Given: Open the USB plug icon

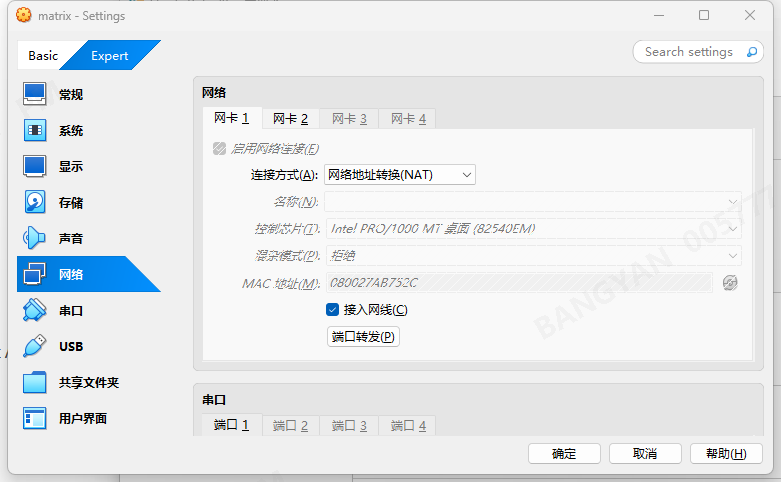Looking at the screenshot, I should (x=34, y=346).
